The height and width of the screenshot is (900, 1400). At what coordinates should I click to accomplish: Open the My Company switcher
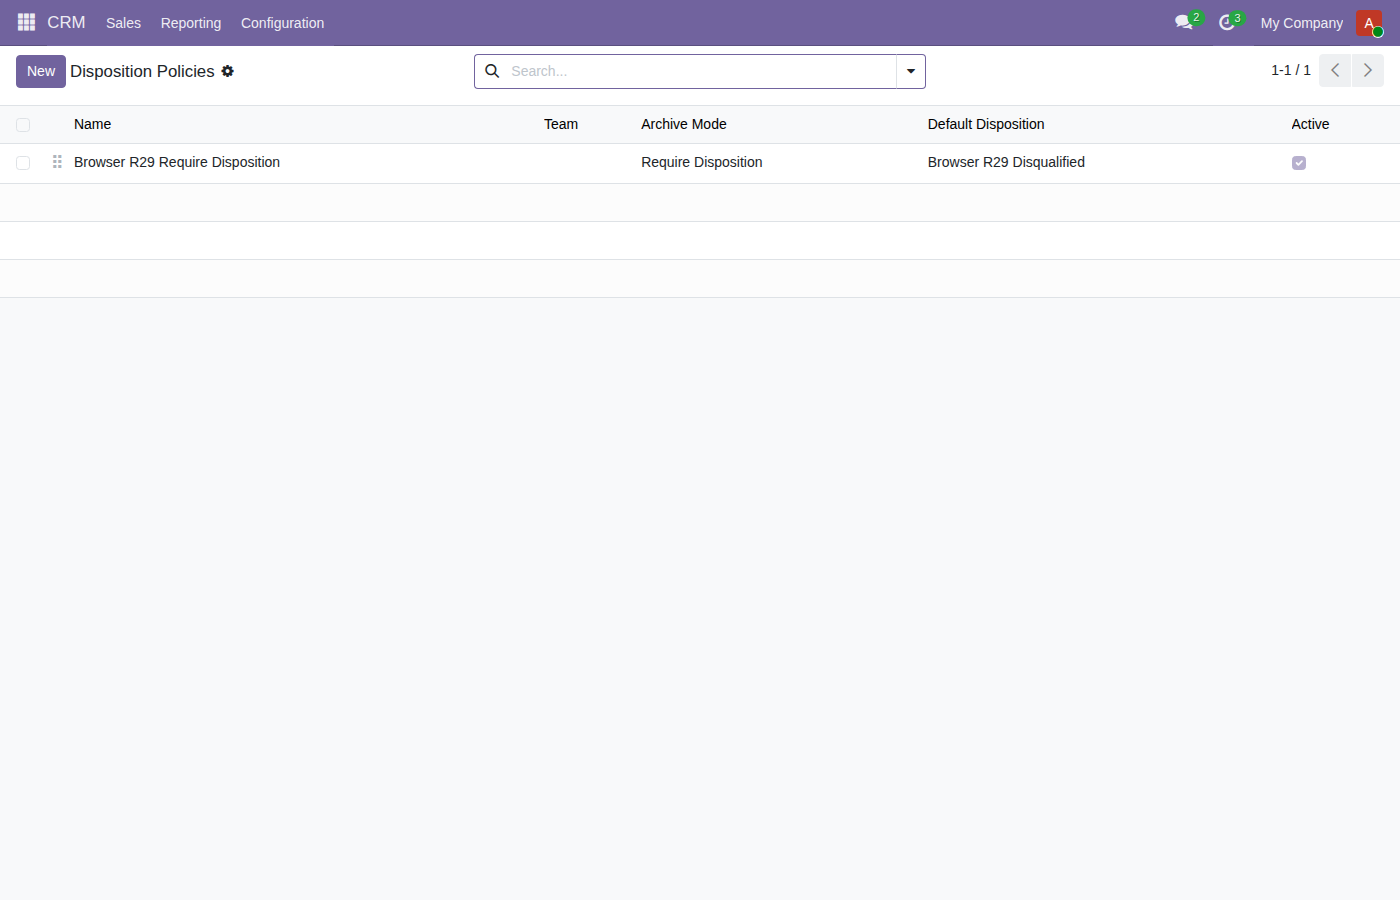coord(1302,23)
